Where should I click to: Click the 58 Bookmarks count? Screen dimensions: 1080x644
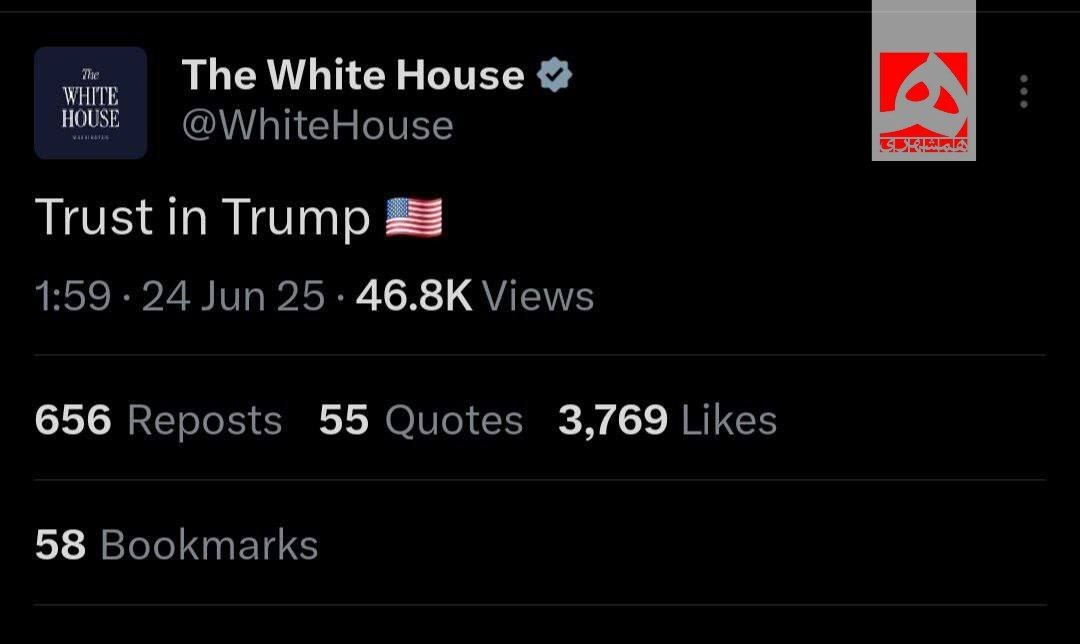coord(60,545)
